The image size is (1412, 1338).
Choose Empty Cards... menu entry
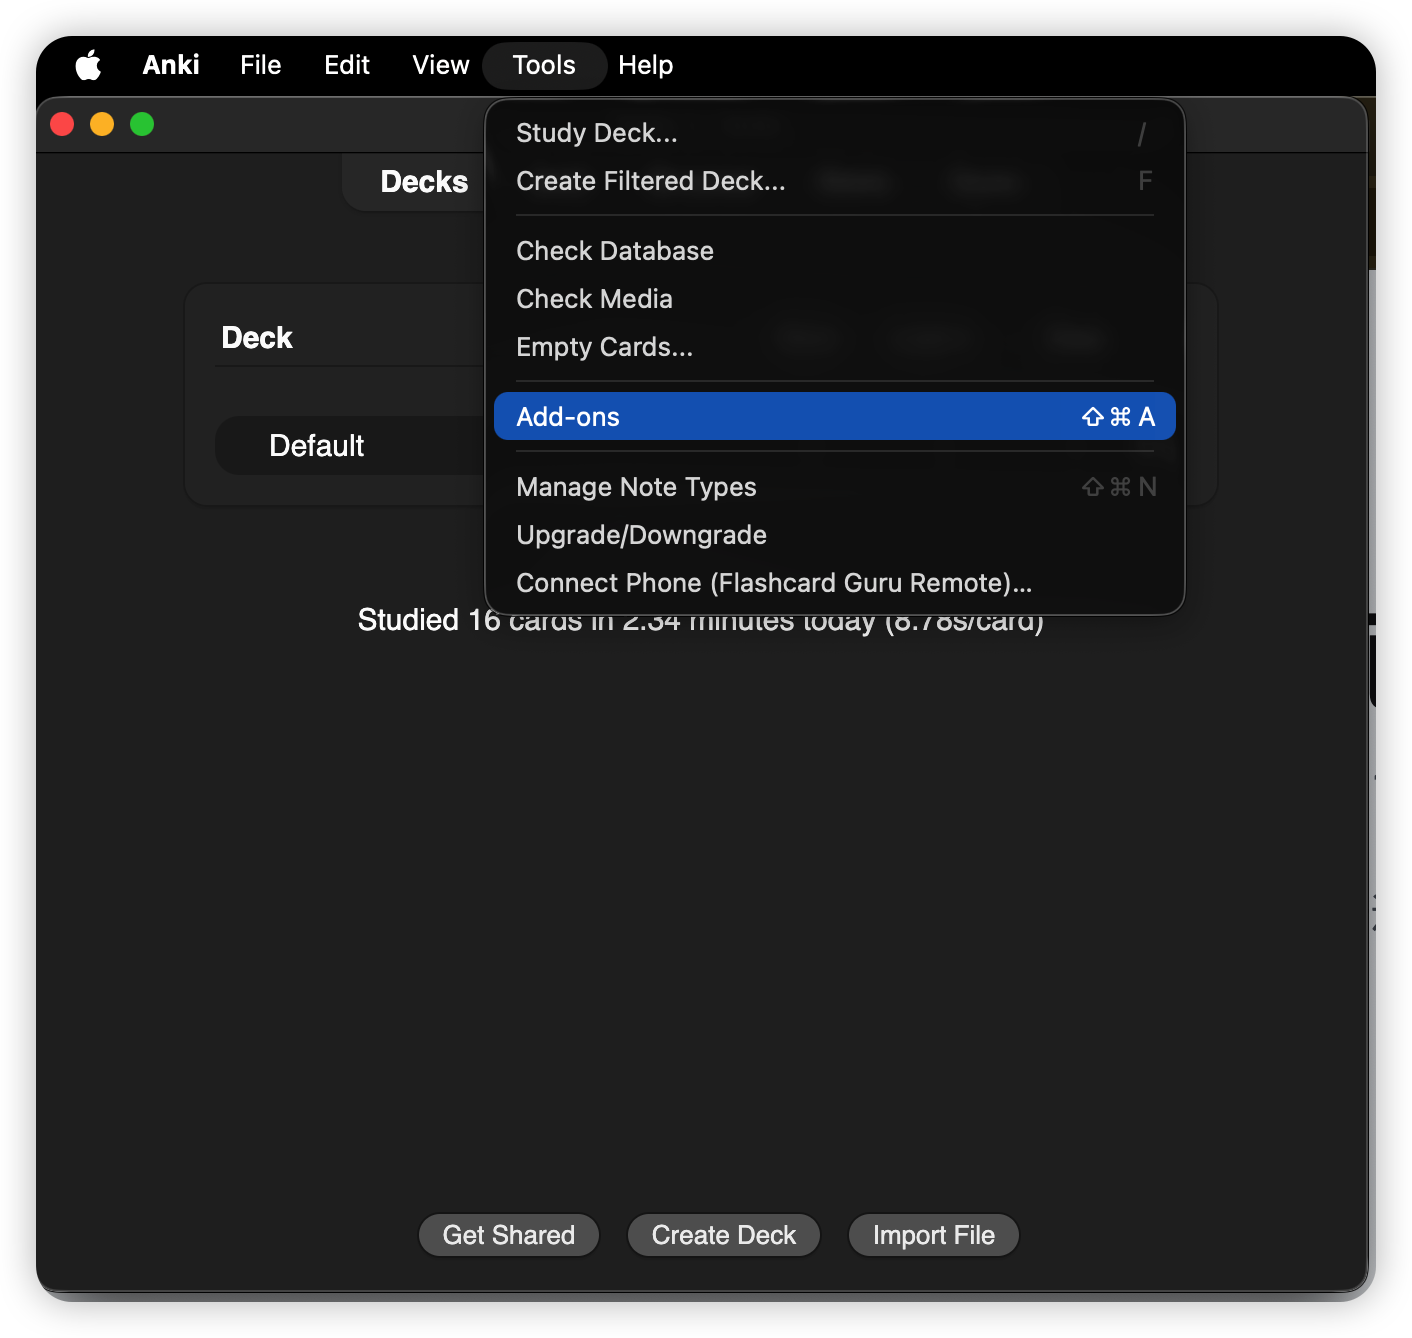834,347
